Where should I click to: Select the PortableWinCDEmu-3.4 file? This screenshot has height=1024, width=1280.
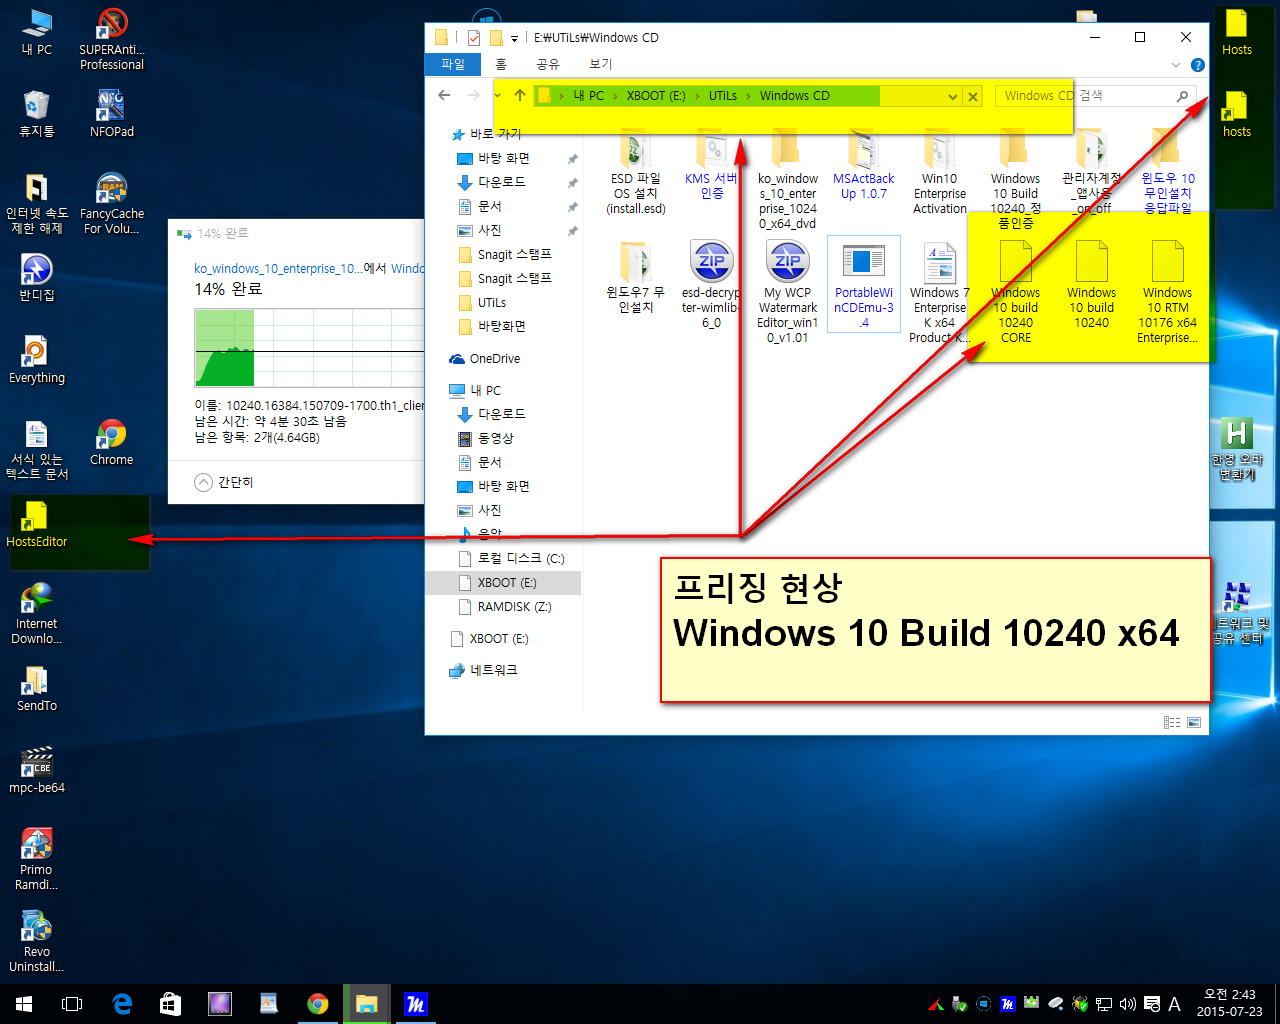864,285
